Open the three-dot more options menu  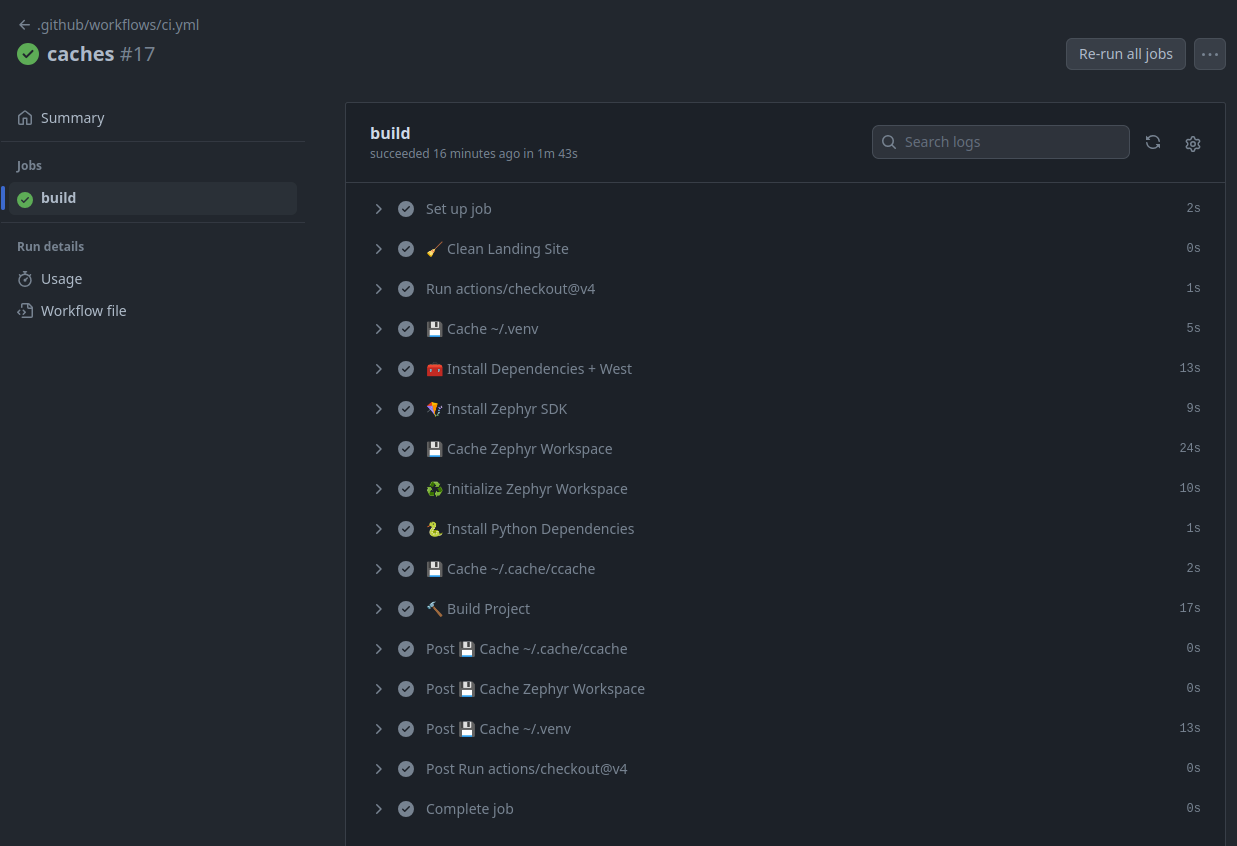click(x=1210, y=54)
